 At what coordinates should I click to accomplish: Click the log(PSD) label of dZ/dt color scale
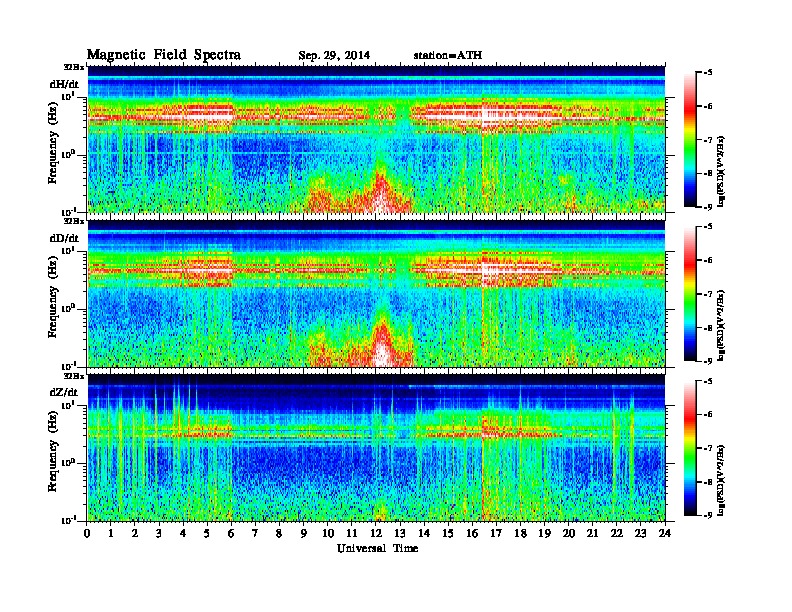point(721,478)
